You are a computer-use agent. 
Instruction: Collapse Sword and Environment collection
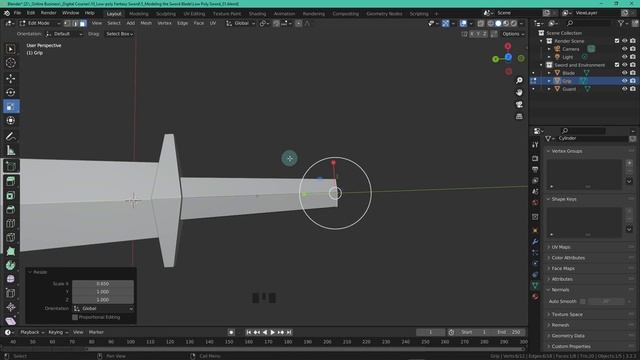tap(542, 65)
